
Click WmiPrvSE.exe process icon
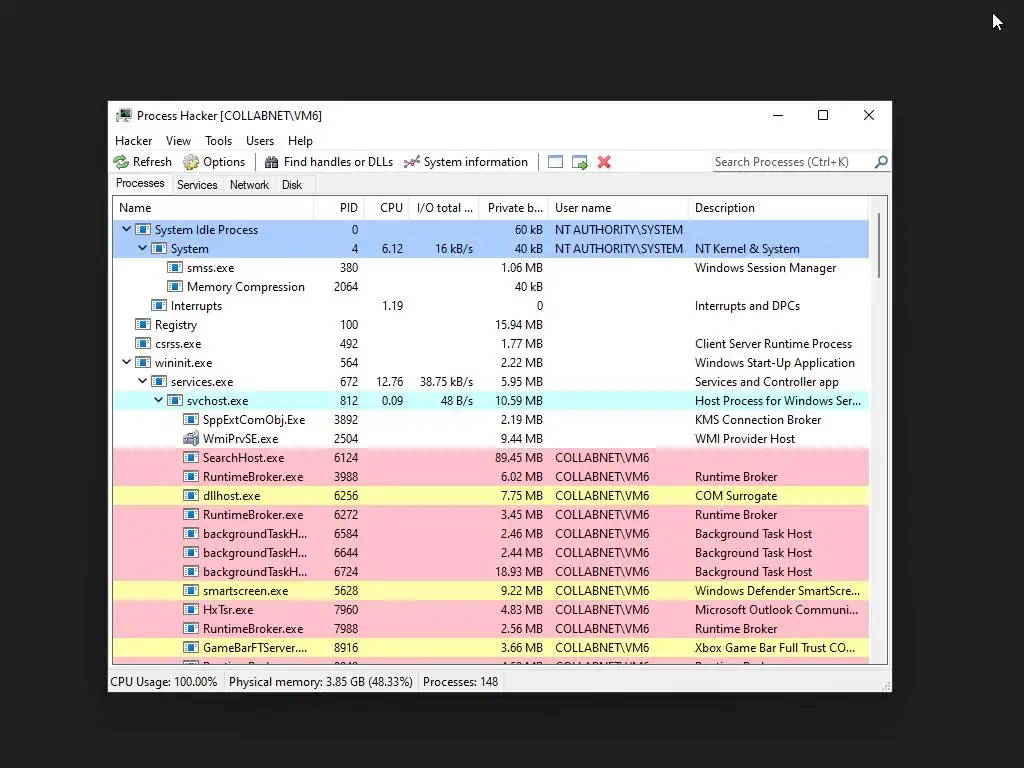click(x=191, y=439)
